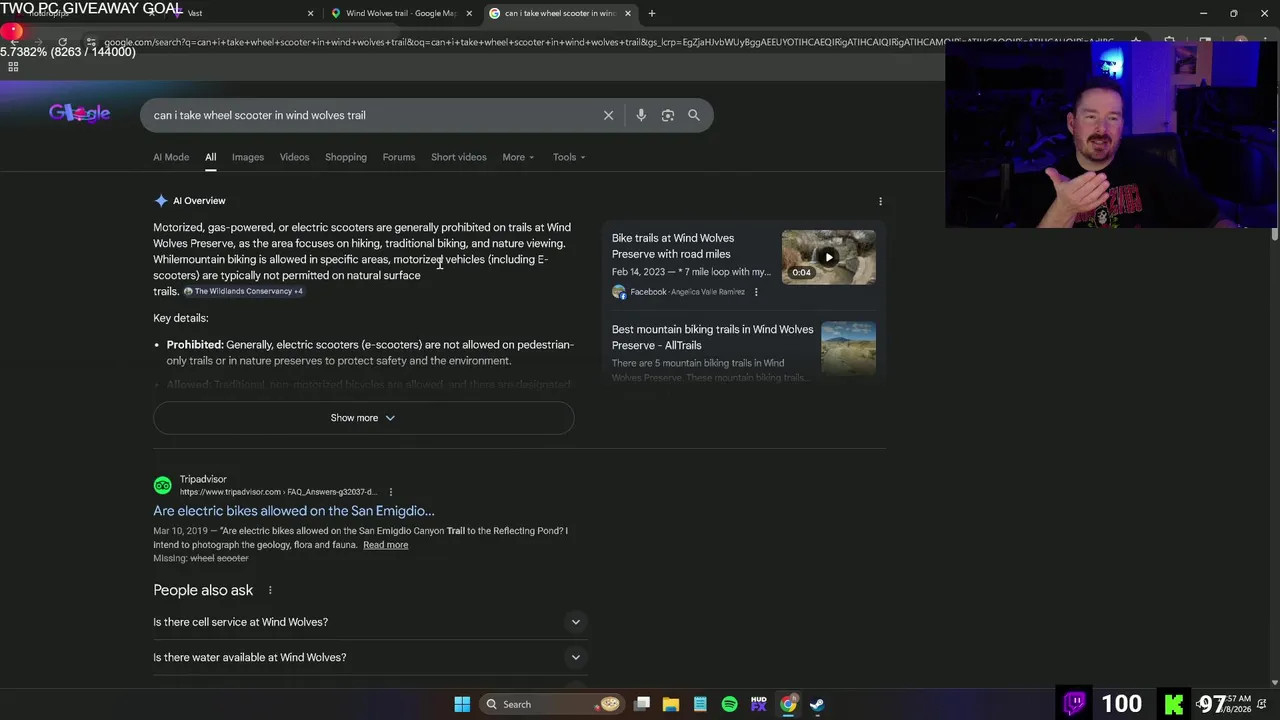Open options beside Facebook video source
The image size is (1280, 720).
(756, 292)
